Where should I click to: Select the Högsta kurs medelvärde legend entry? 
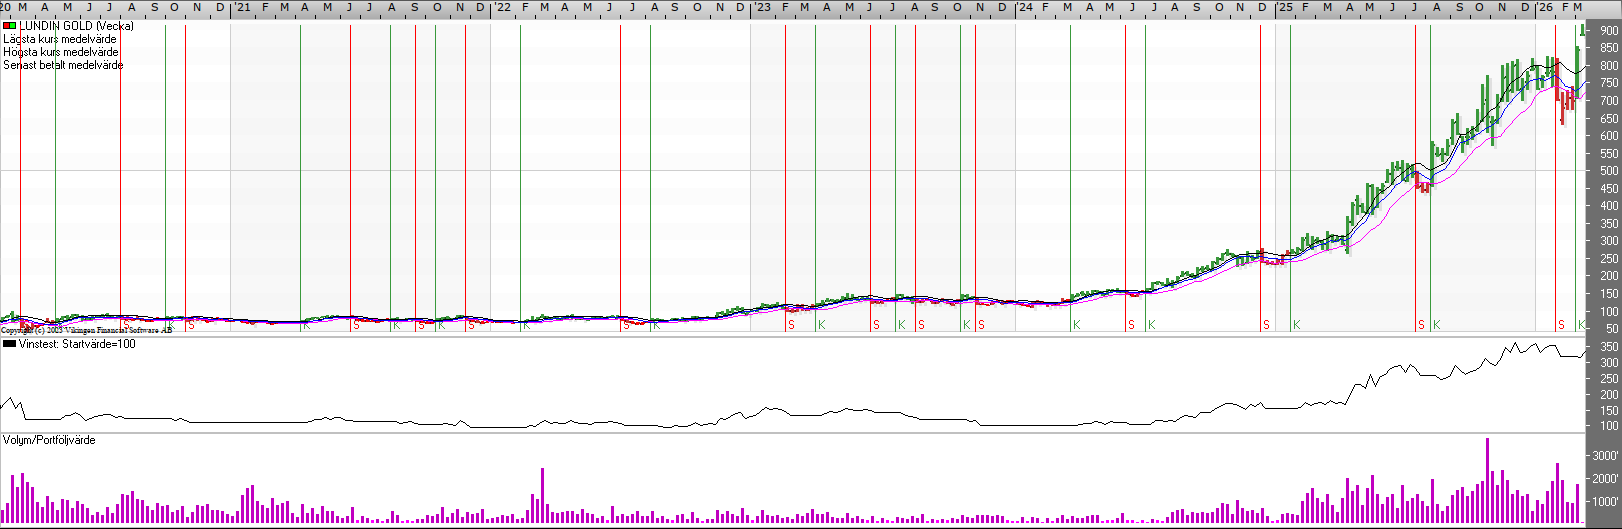click(61, 52)
